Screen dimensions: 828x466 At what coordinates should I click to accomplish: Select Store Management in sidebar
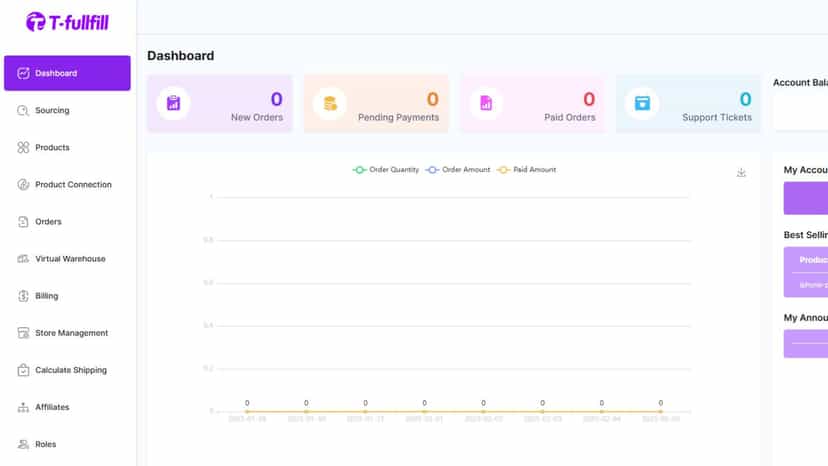tap(67, 333)
